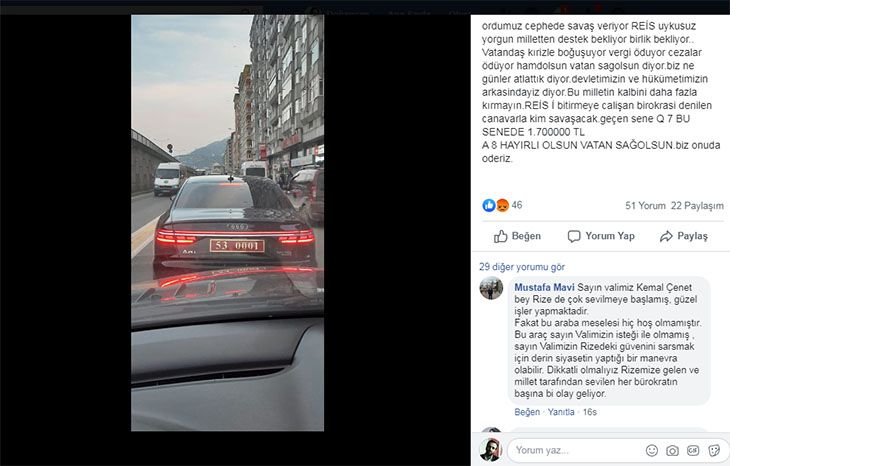Screen dimensions: 880x466
Task: Click the angry reaction icon
Action: tap(502, 205)
